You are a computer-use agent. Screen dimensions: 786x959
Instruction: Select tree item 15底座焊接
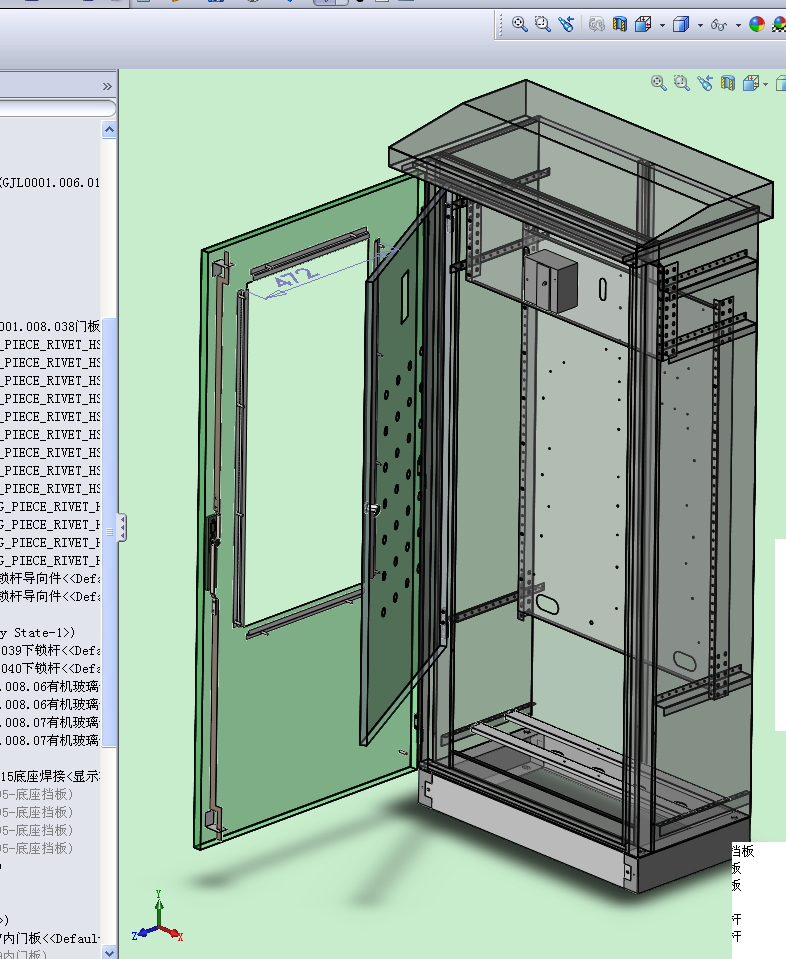[50, 776]
